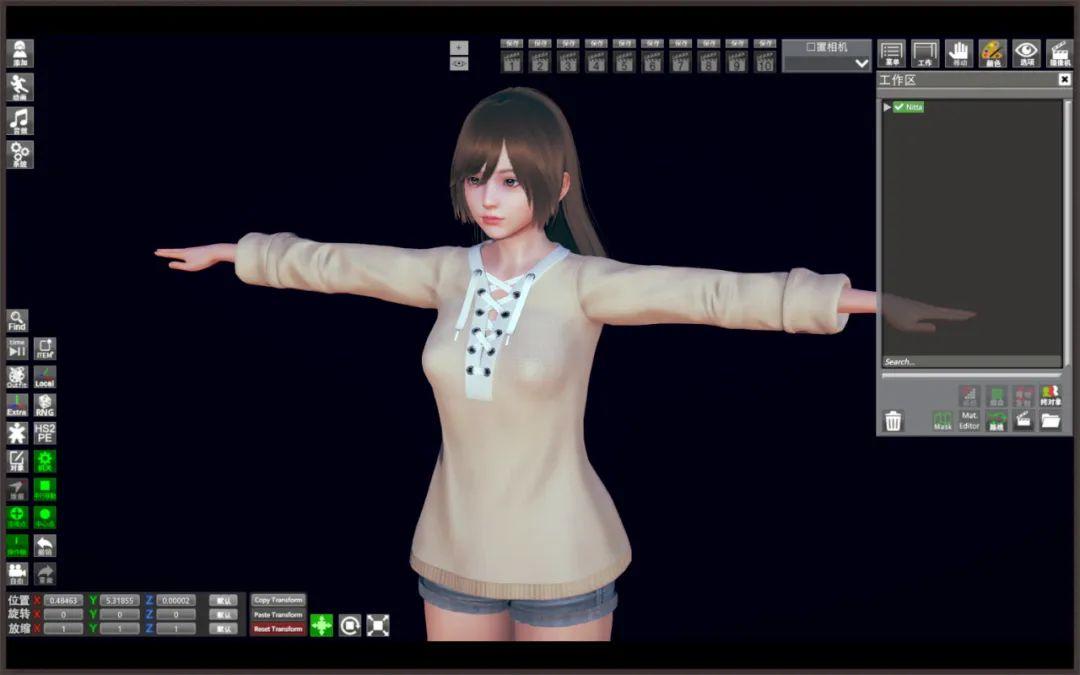Open the gears system menu
The width and height of the screenshot is (1080, 675).
(x=20, y=154)
